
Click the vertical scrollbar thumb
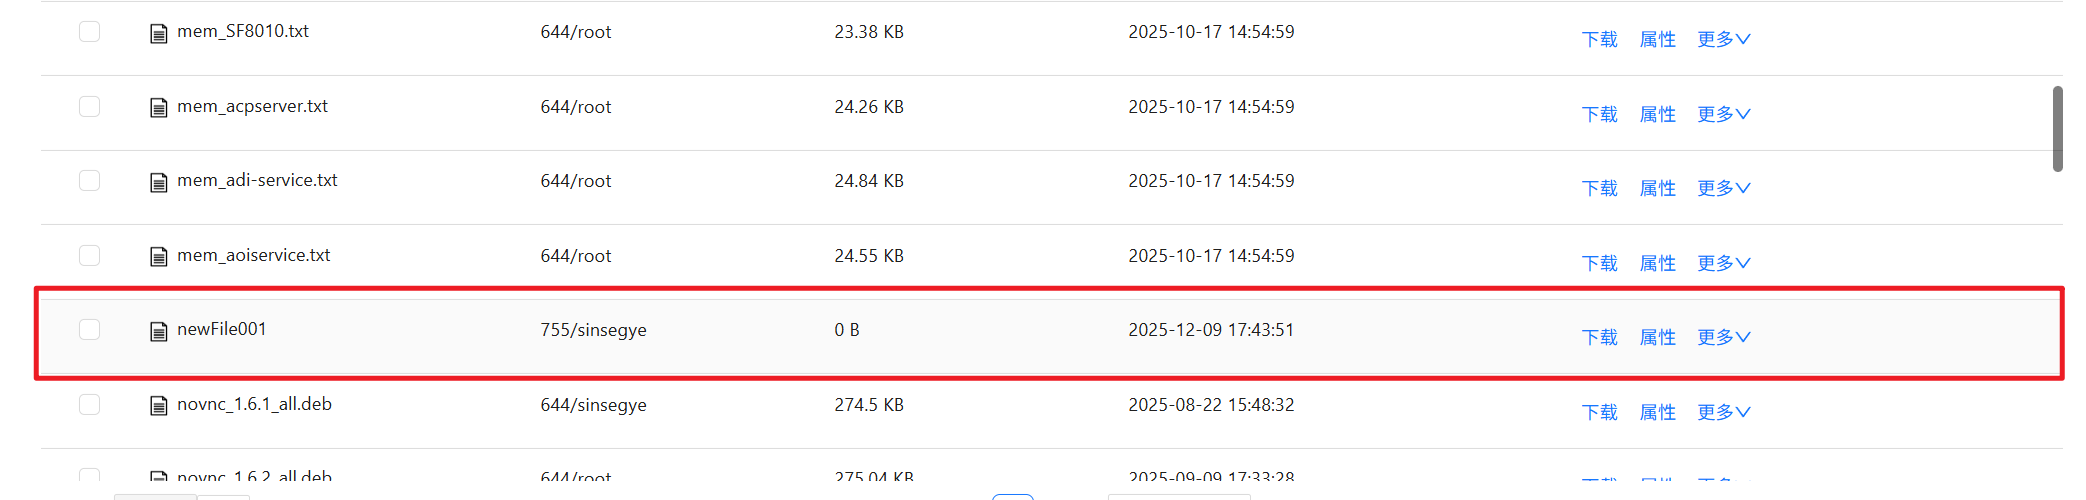[2057, 129]
